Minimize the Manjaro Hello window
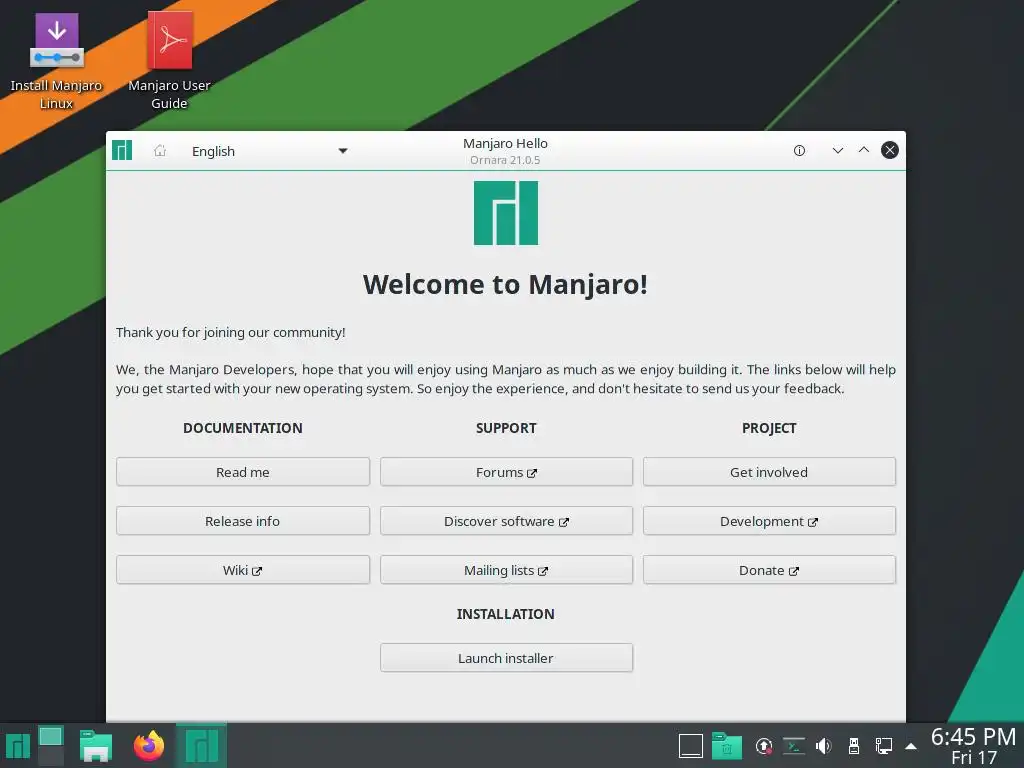Image resolution: width=1024 pixels, height=768 pixels. 838,151
